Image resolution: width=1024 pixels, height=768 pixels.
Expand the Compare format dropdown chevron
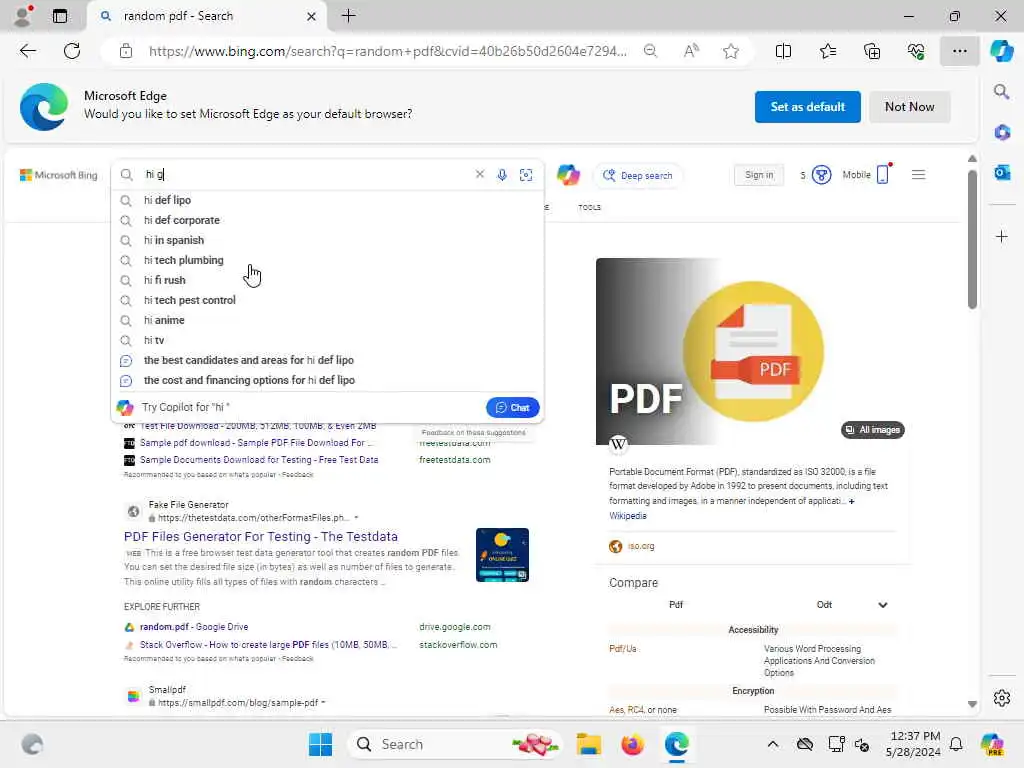(x=882, y=605)
